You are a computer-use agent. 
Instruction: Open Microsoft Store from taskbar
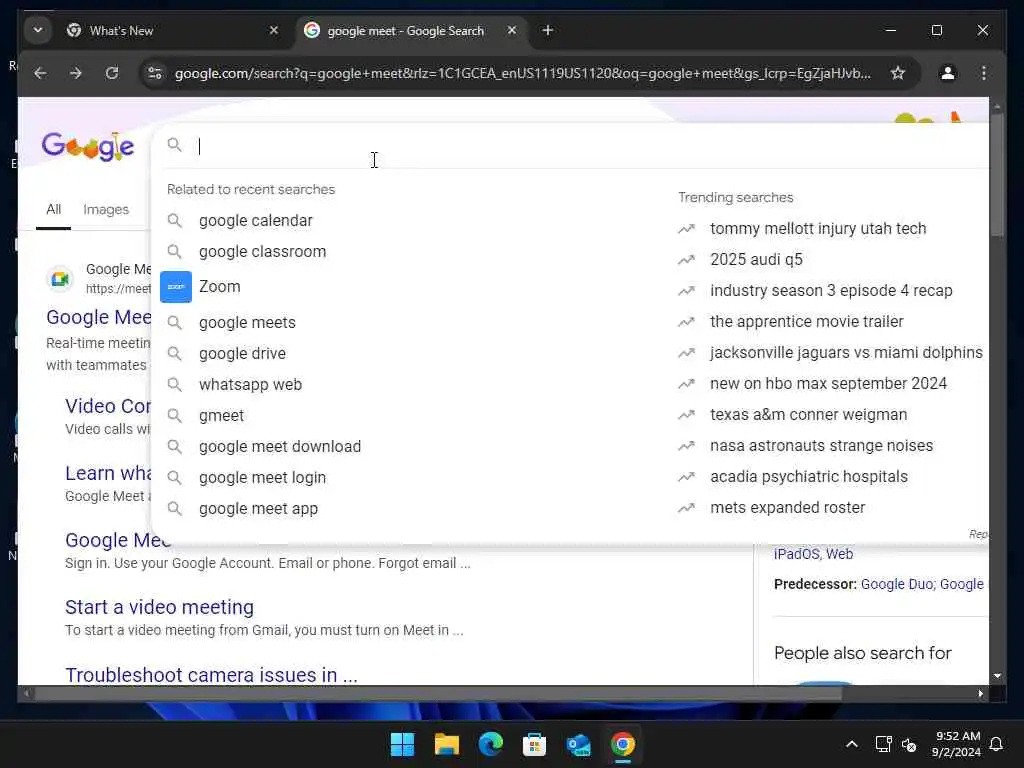point(534,744)
